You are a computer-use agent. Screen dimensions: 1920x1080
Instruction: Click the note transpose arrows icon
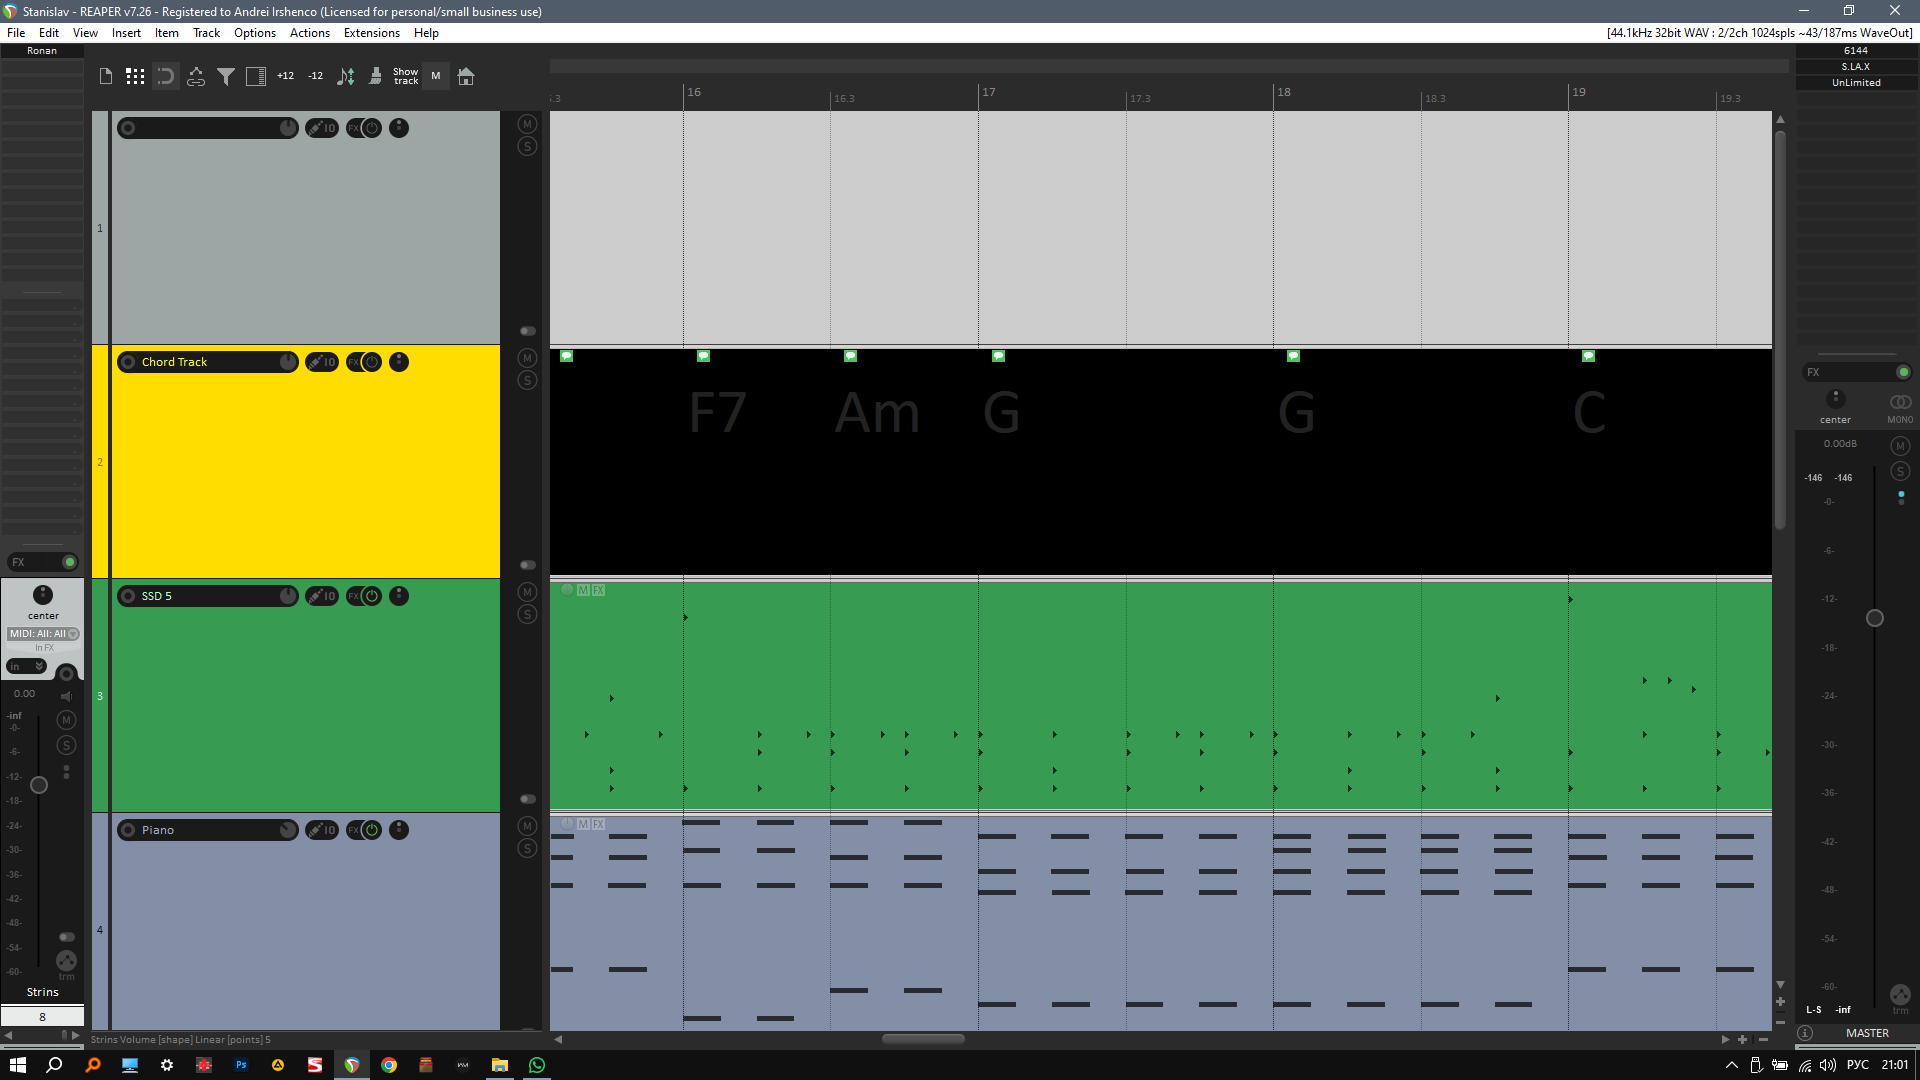(346, 76)
